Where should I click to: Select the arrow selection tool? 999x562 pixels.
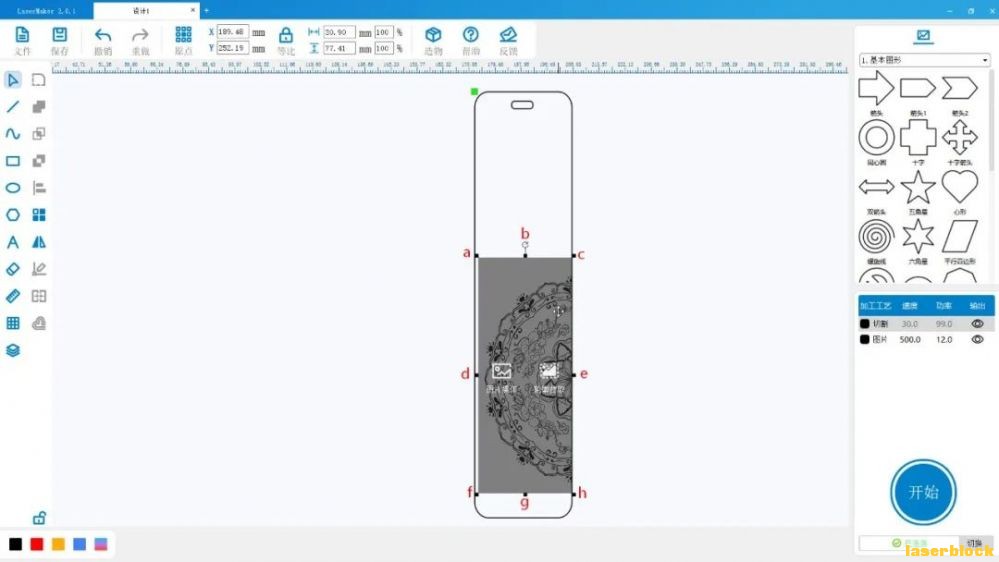[13, 80]
